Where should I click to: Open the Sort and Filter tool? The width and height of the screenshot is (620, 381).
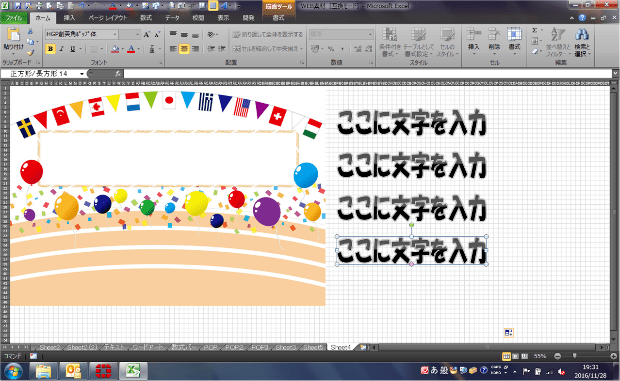point(558,42)
